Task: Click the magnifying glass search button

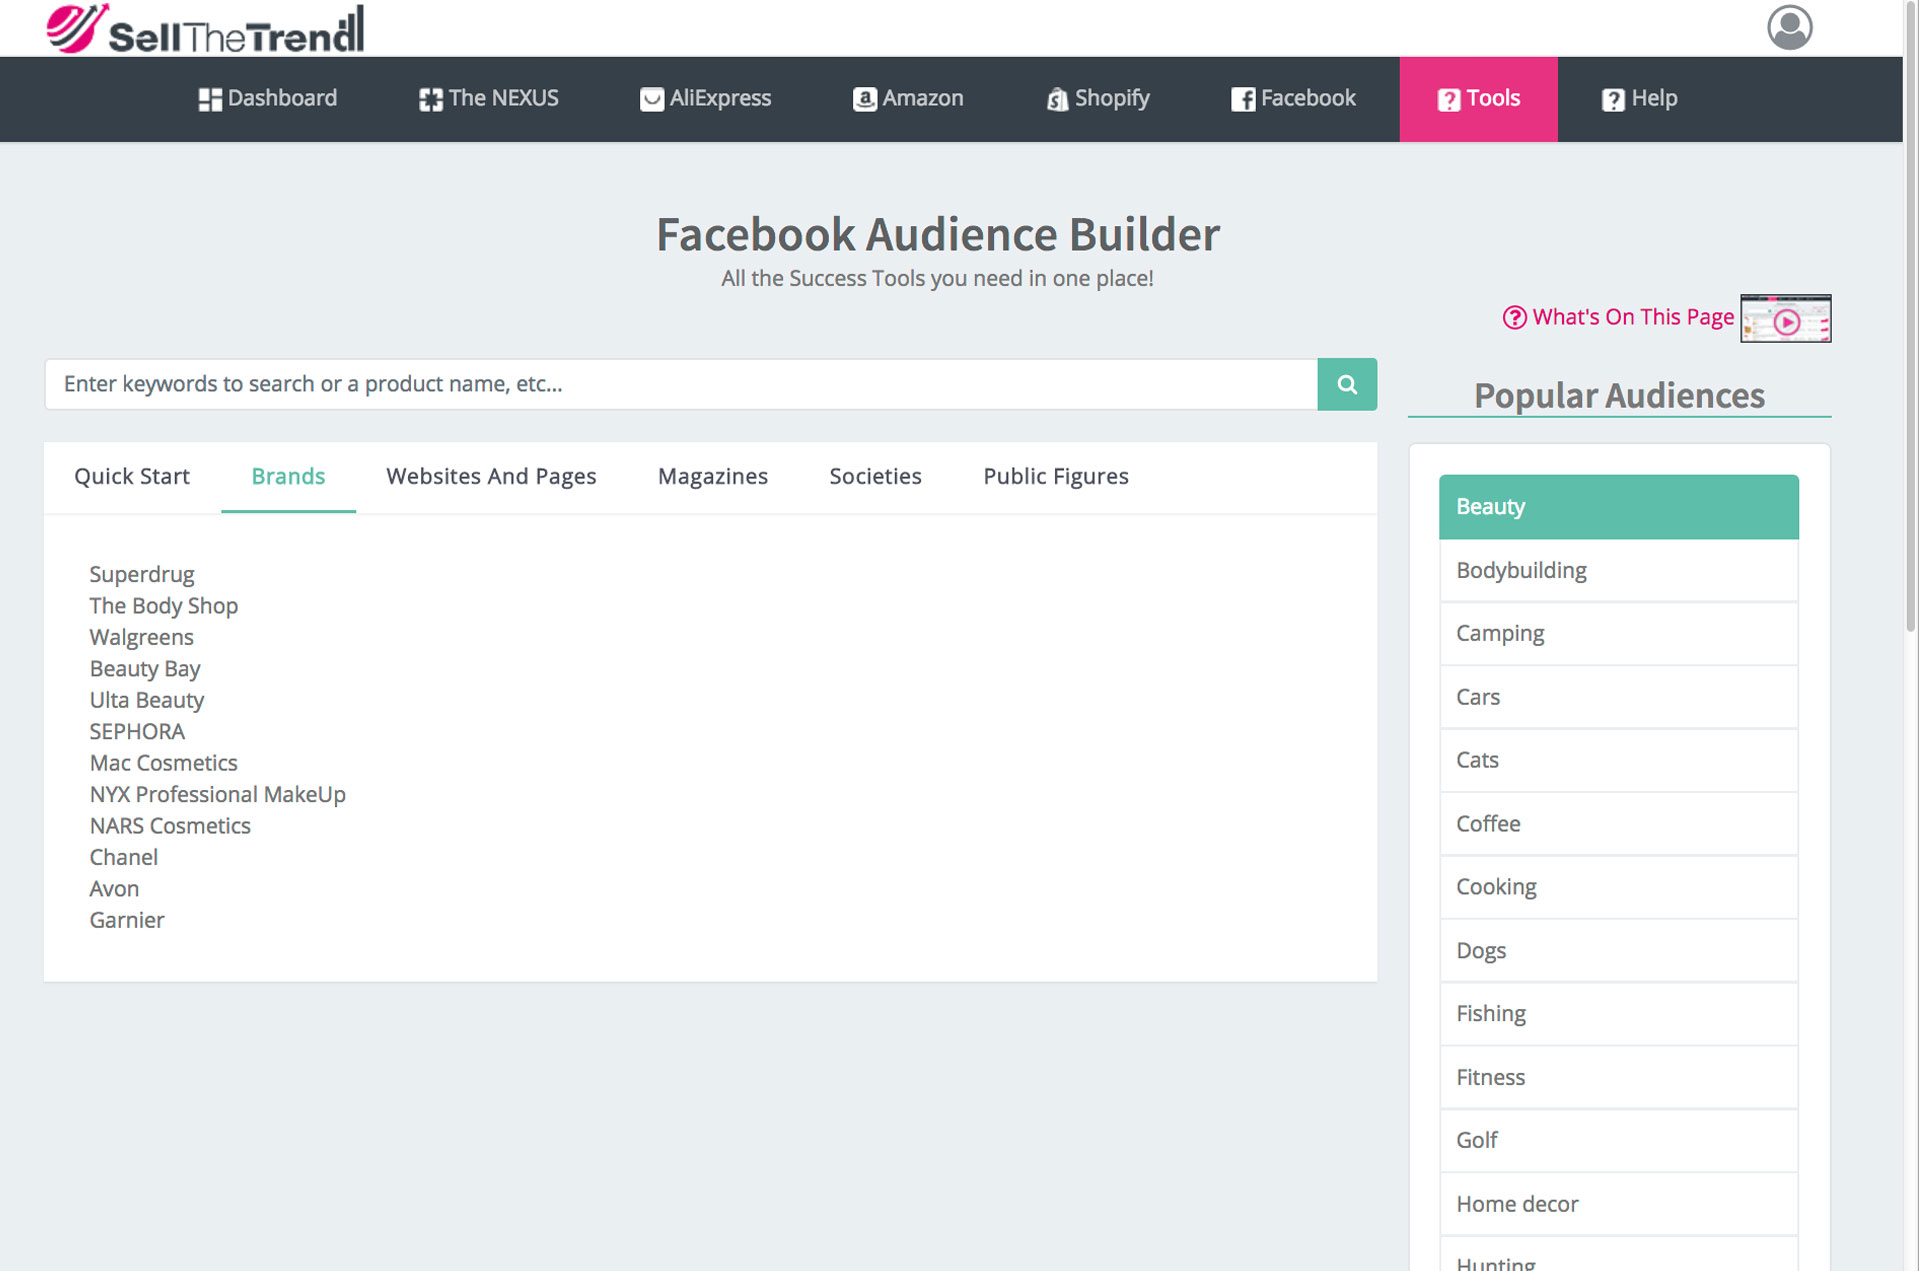Action: [x=1346, y=384]
